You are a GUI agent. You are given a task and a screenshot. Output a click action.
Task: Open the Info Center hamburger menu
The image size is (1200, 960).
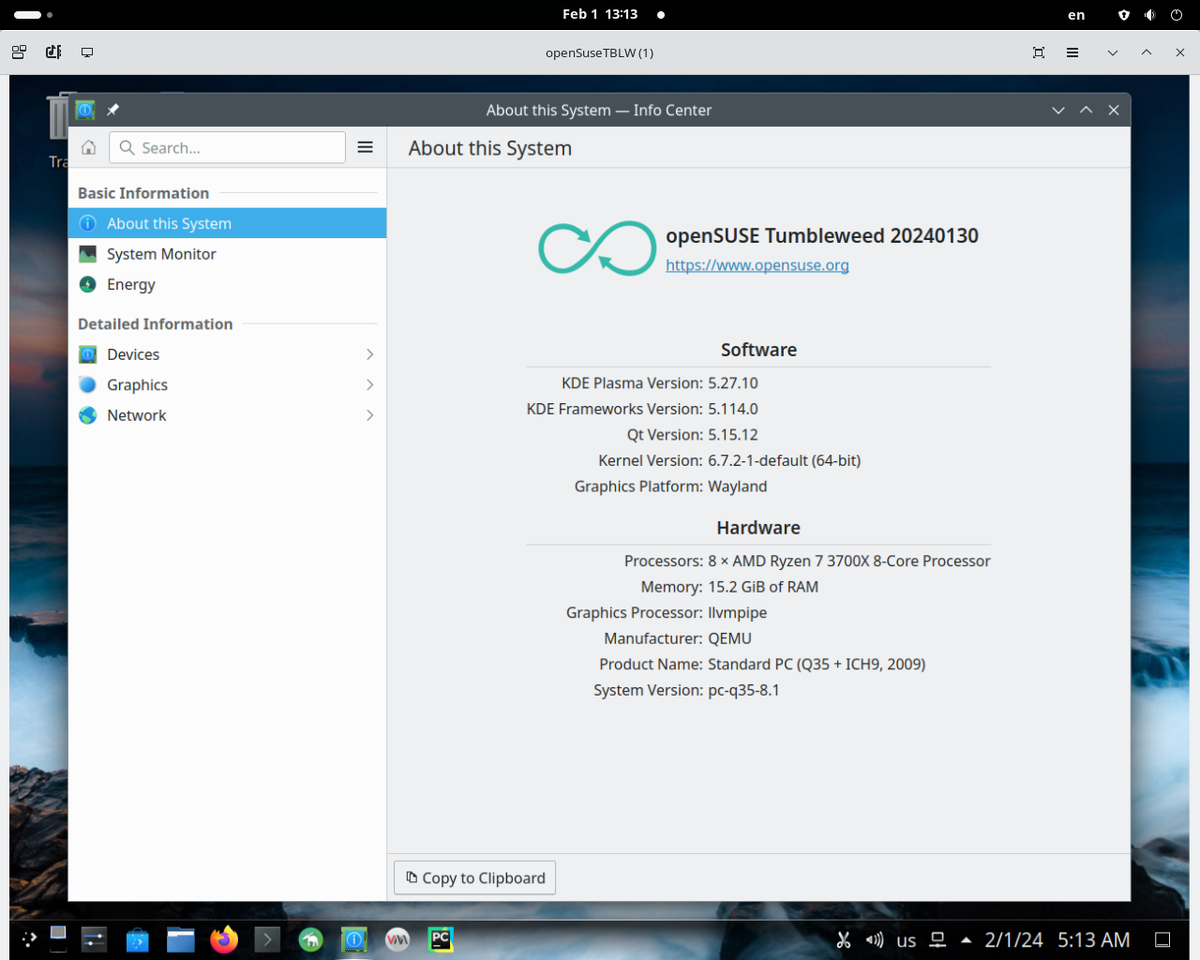(365, 147)
